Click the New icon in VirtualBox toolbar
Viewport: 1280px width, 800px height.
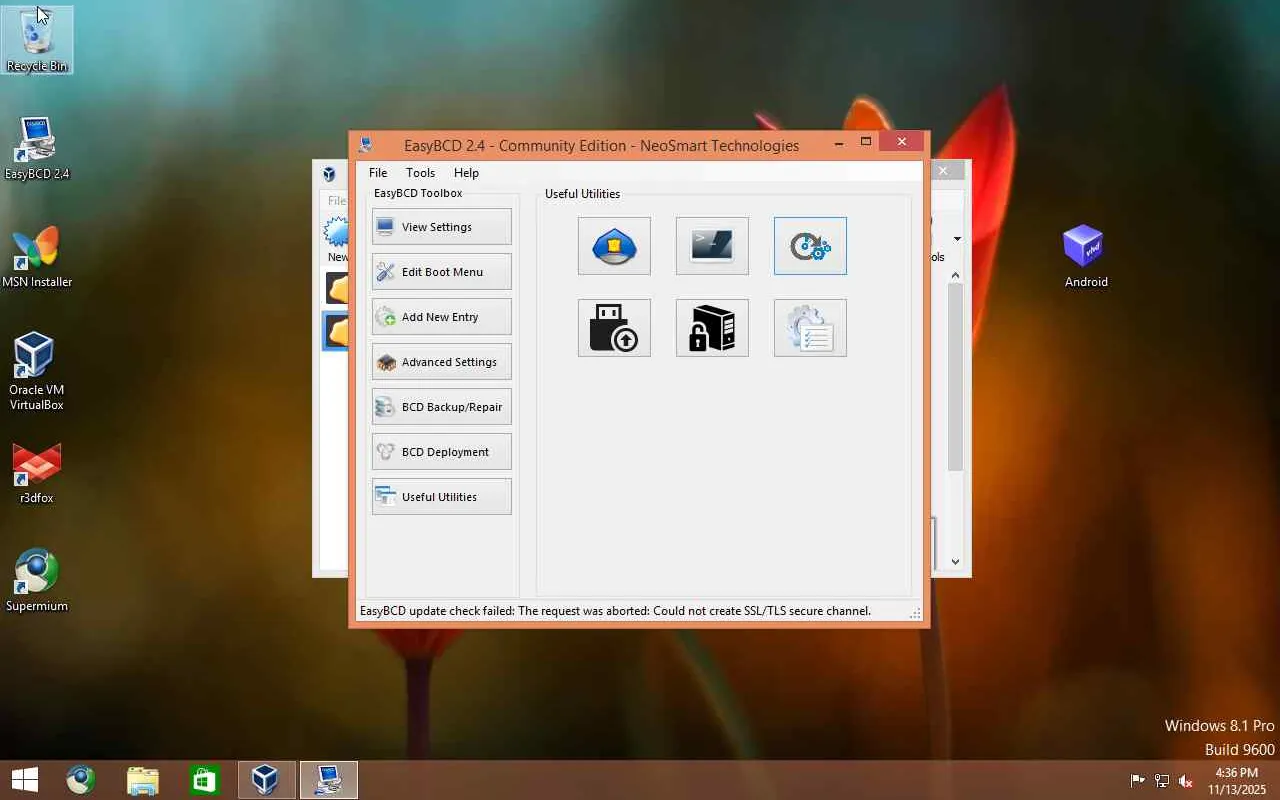pyautogui.click(x=338, y=240)
